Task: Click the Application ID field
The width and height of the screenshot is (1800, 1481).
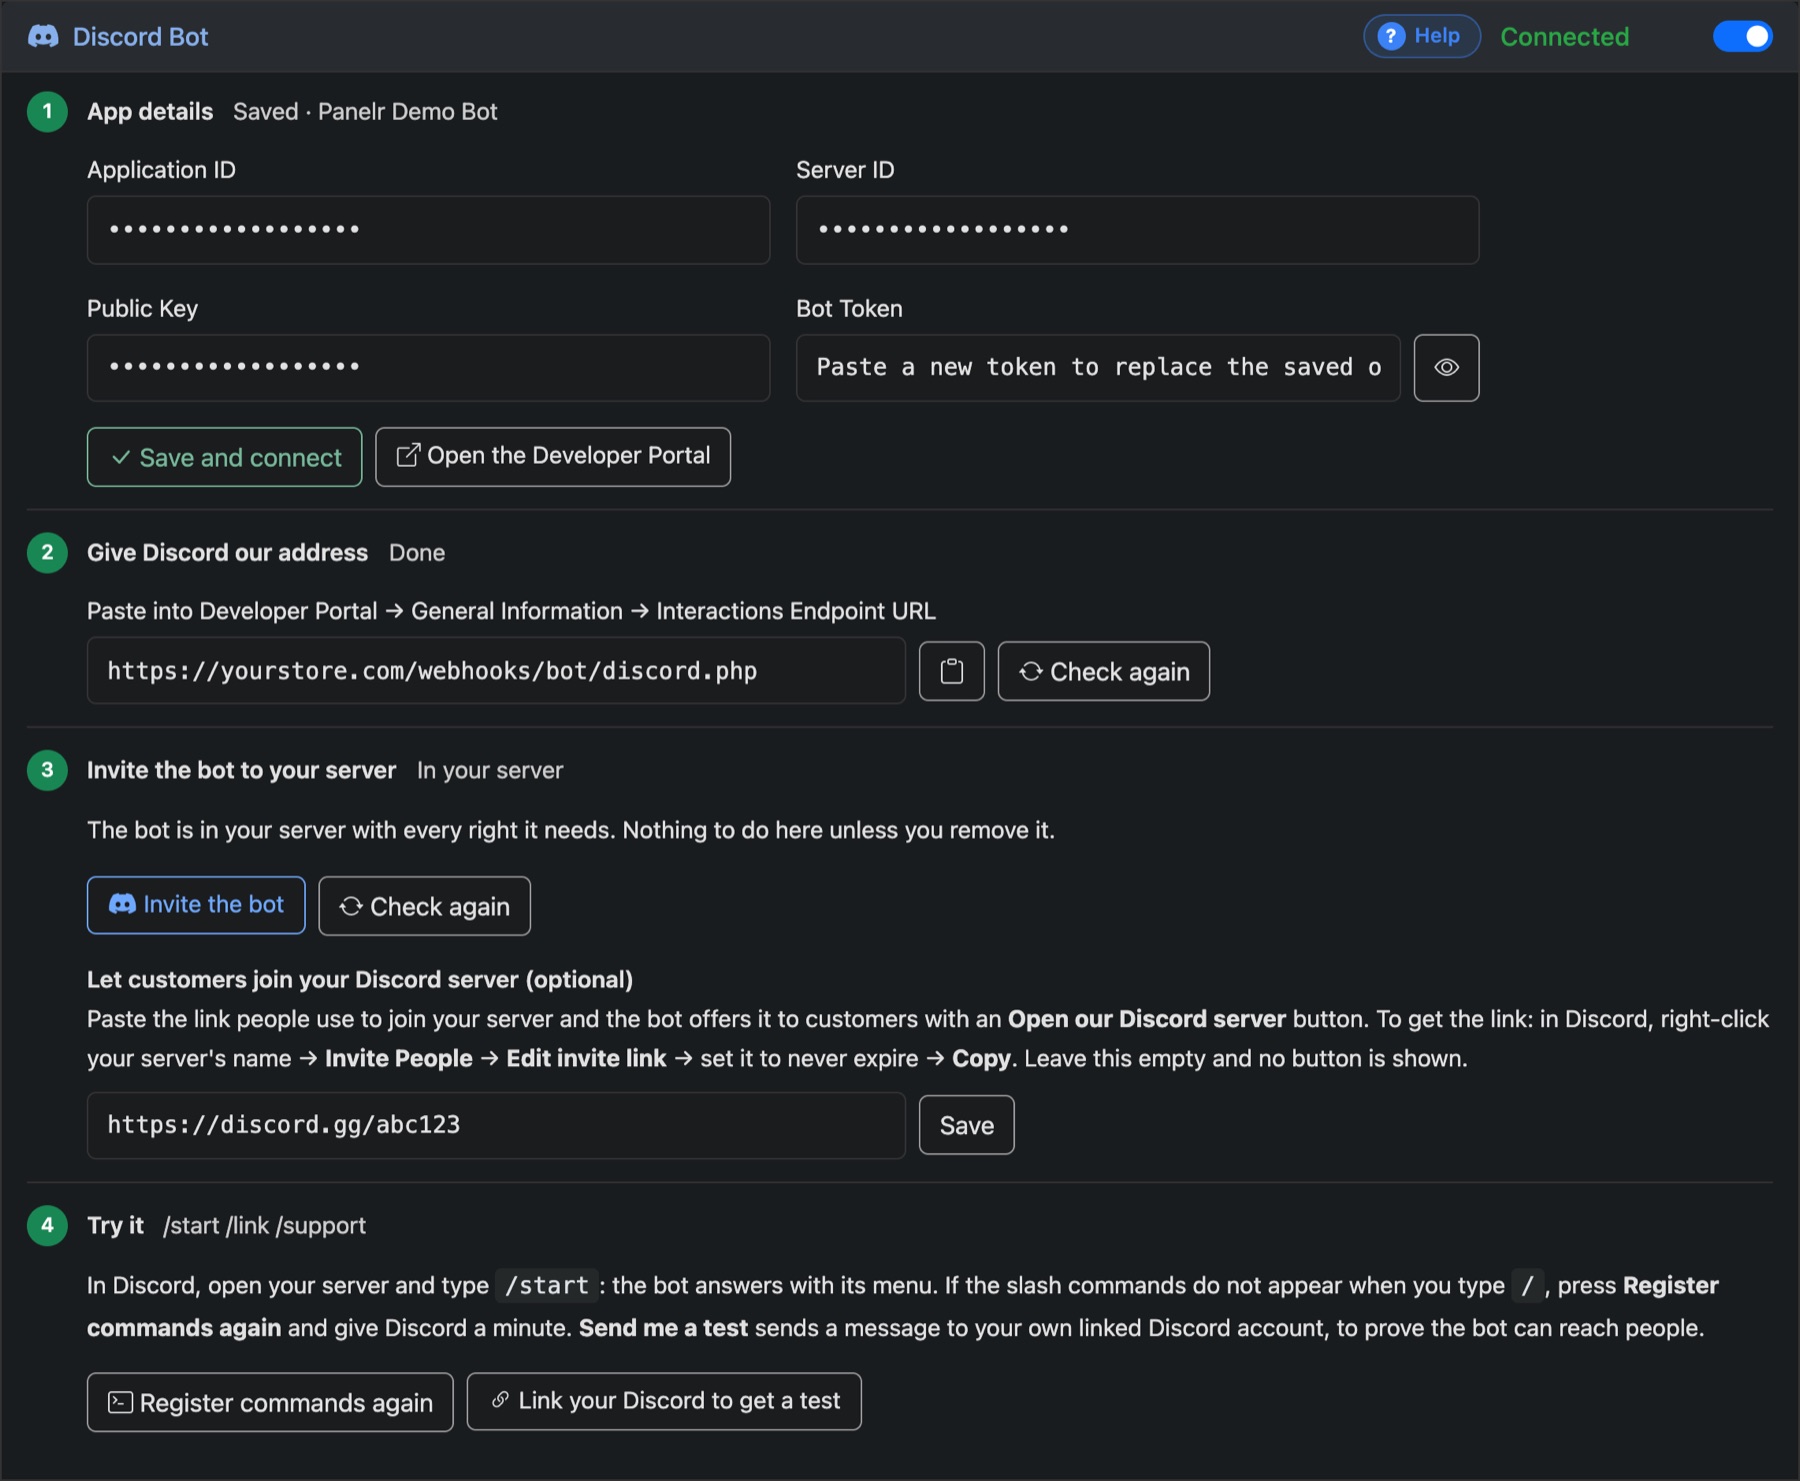Action: 428,230
